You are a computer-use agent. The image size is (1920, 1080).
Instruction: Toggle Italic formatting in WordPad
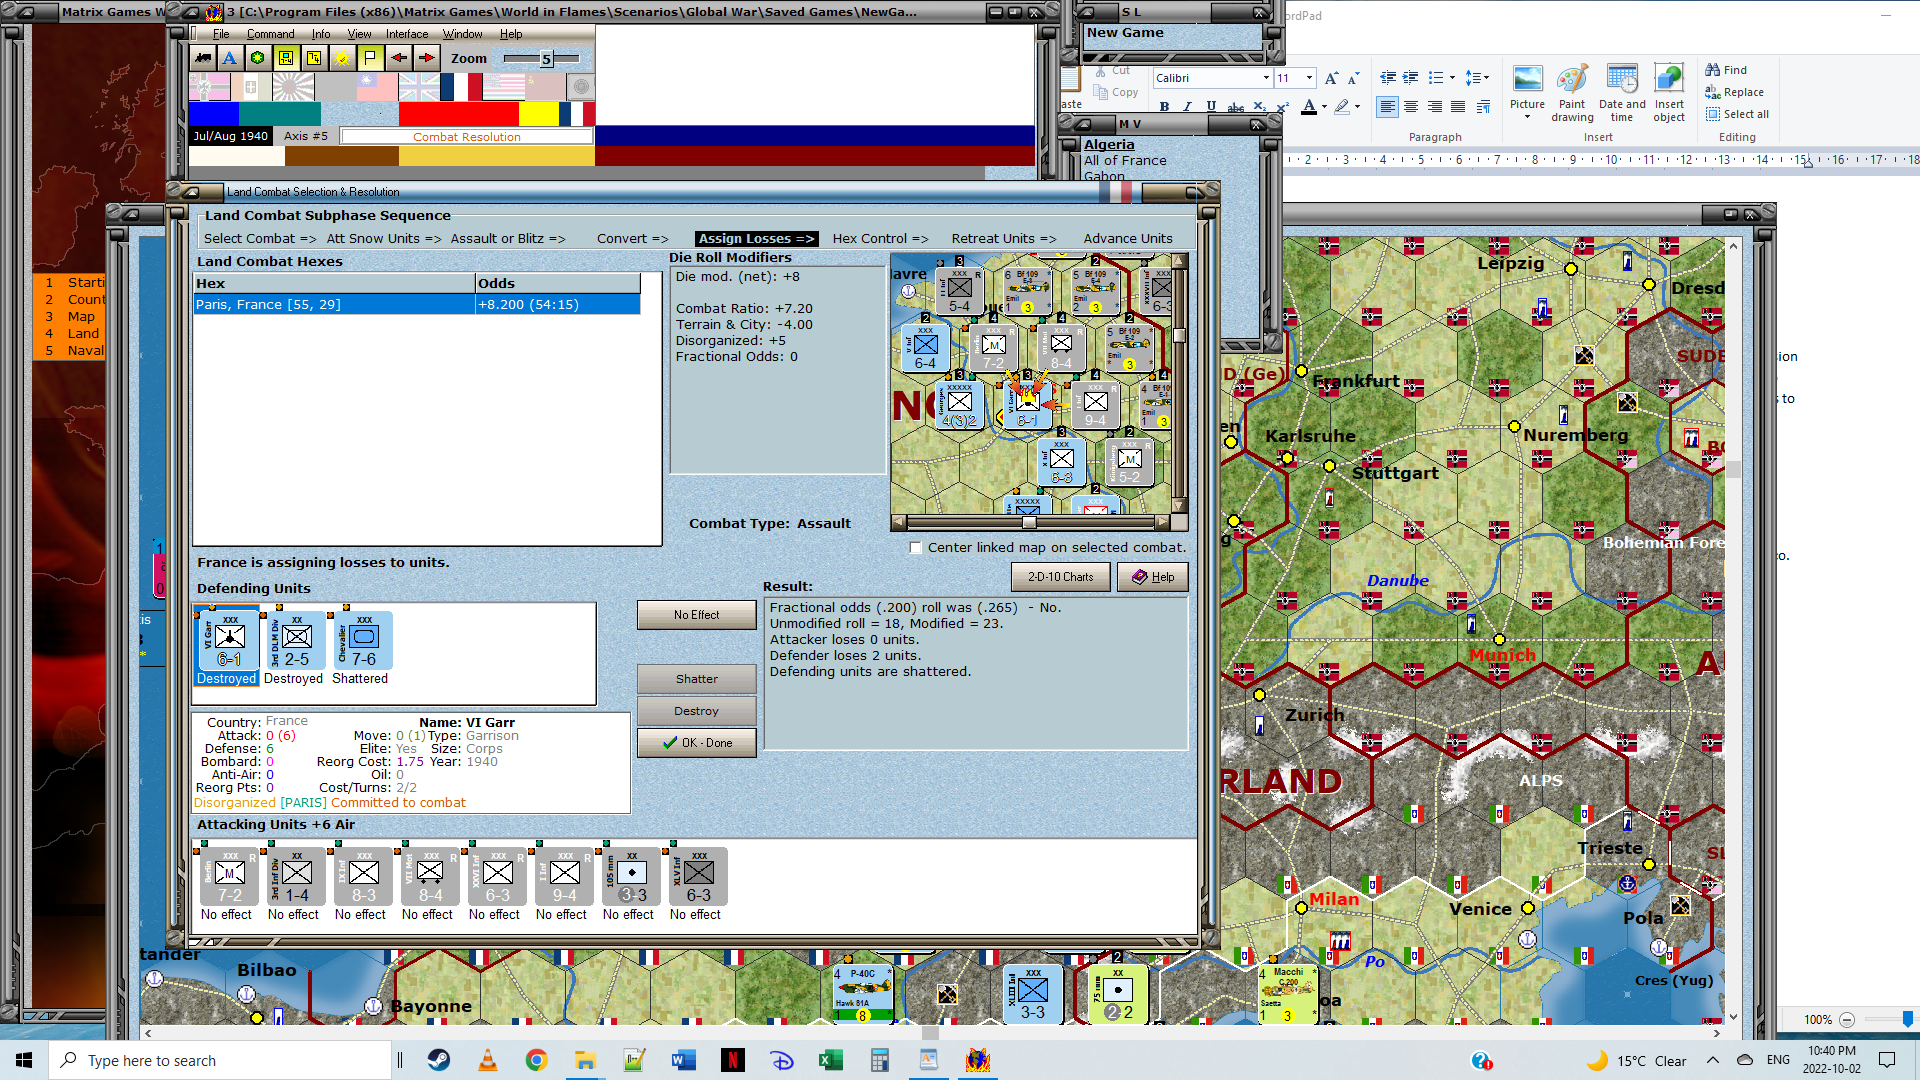pyautogui.click(x=1187, y=106)
